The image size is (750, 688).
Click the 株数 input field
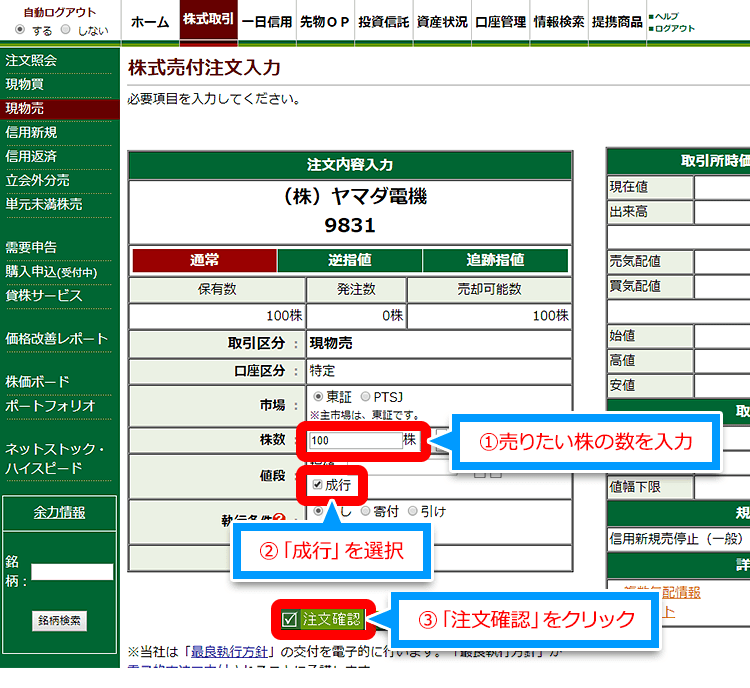tap(356, 441)
